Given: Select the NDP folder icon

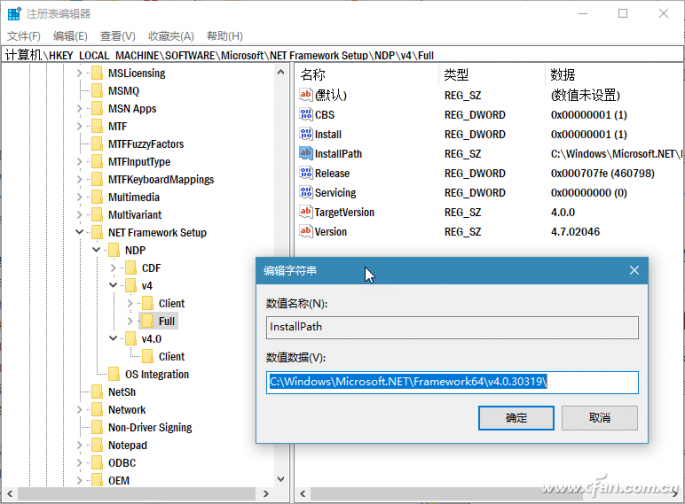Looking at the screenshot, I should (x=114, y=250).
